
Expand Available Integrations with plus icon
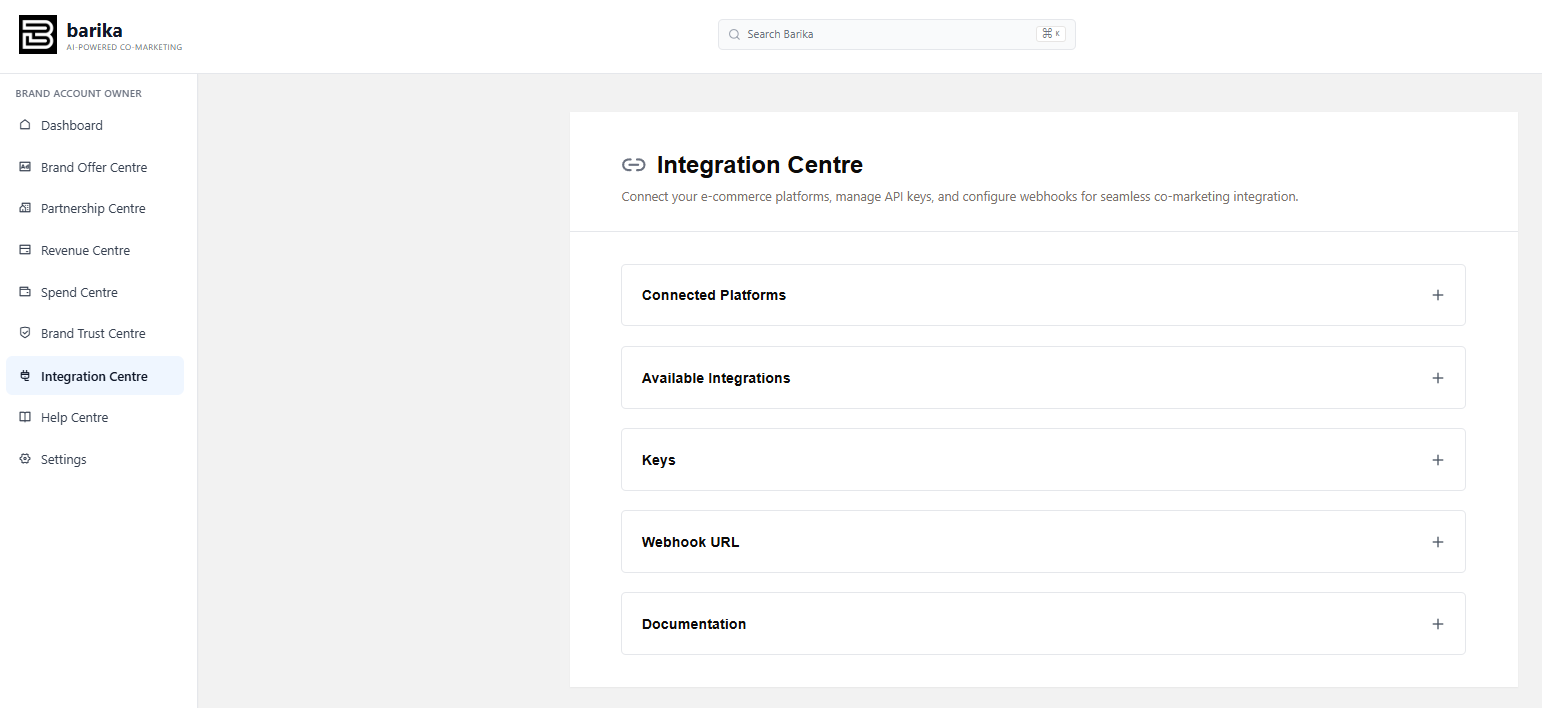[1437, 378]
